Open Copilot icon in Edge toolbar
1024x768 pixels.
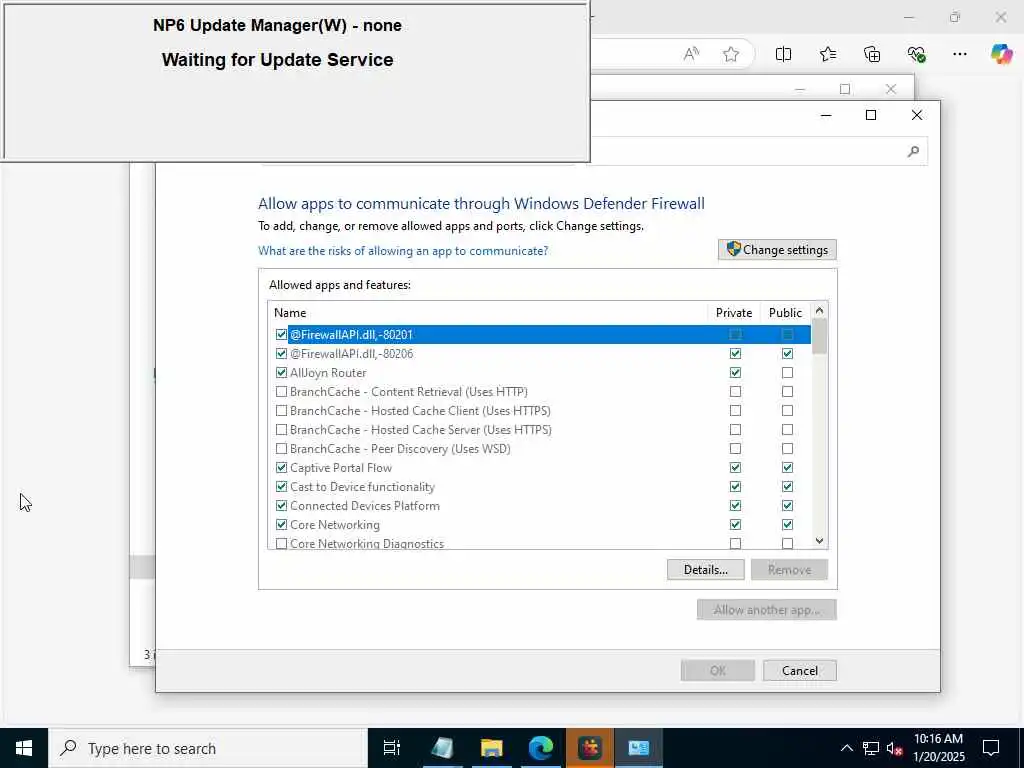pos(1001,54)
